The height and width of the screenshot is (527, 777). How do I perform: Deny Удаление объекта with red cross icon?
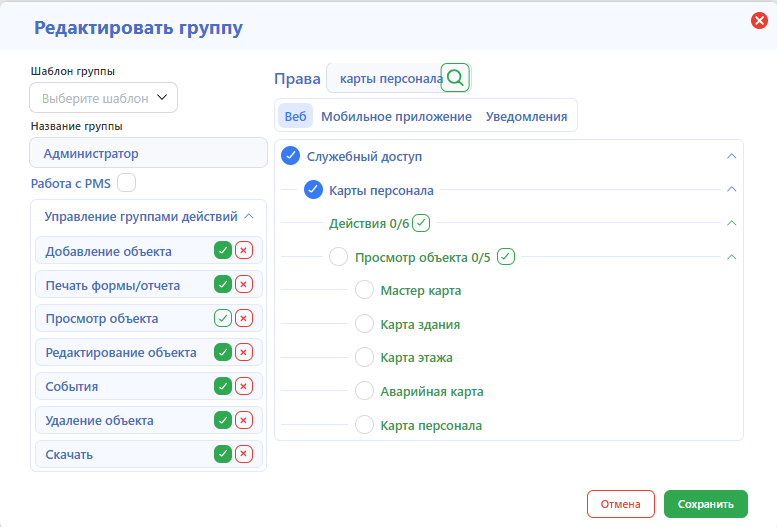pos(244,420)
